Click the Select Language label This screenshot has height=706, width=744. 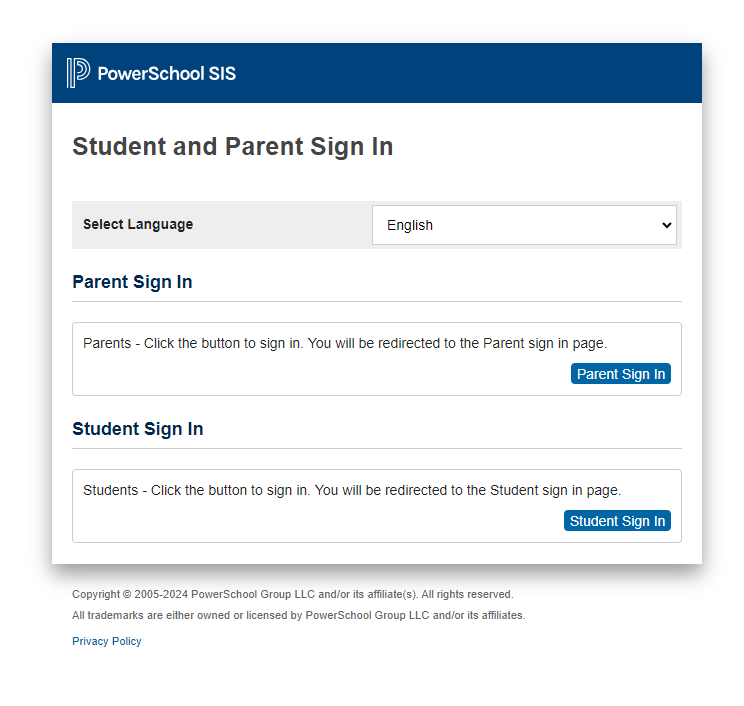coord(138,225)
